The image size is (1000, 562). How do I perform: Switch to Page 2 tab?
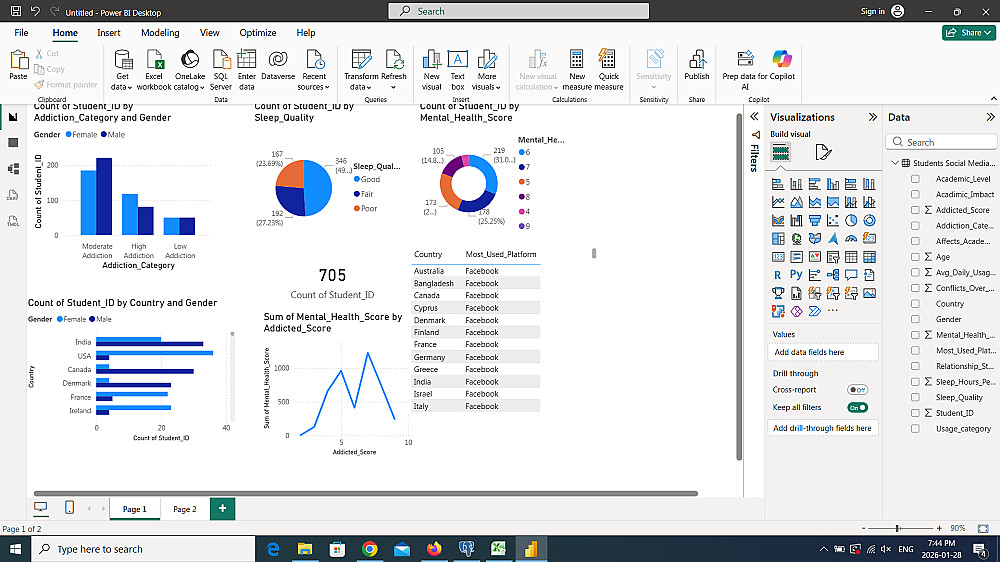coord(184,509)
